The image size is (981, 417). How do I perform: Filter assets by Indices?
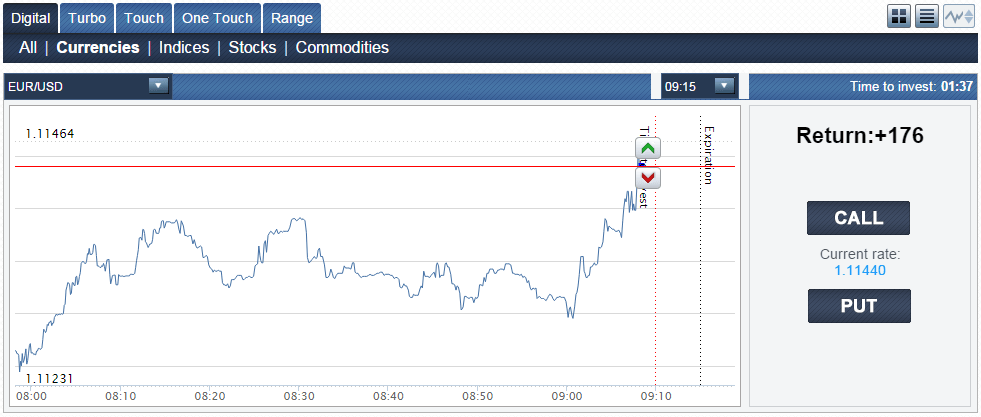pos(184,47)
